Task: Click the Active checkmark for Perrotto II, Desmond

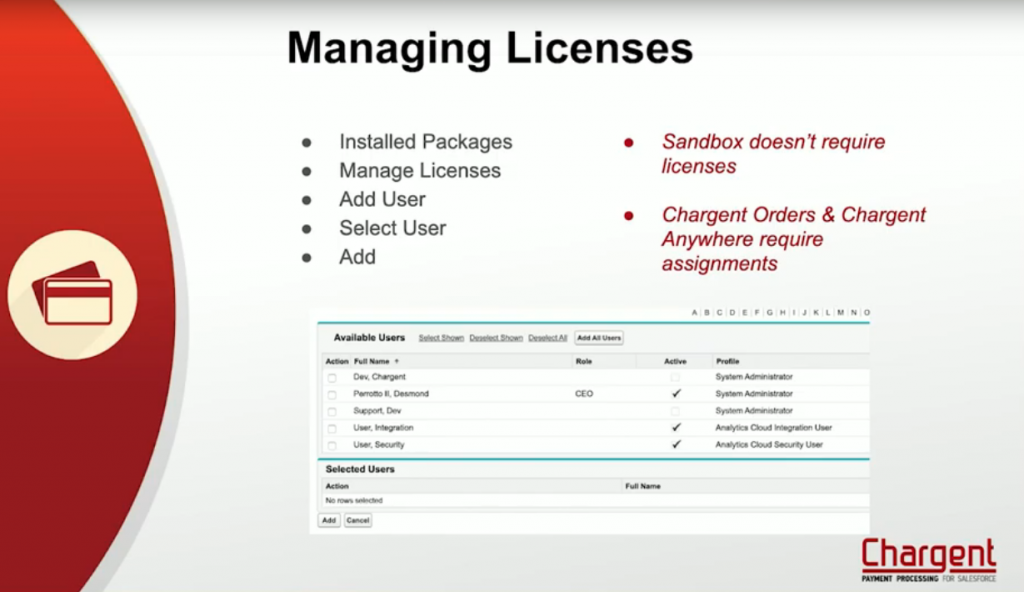Action: [676, 394]
